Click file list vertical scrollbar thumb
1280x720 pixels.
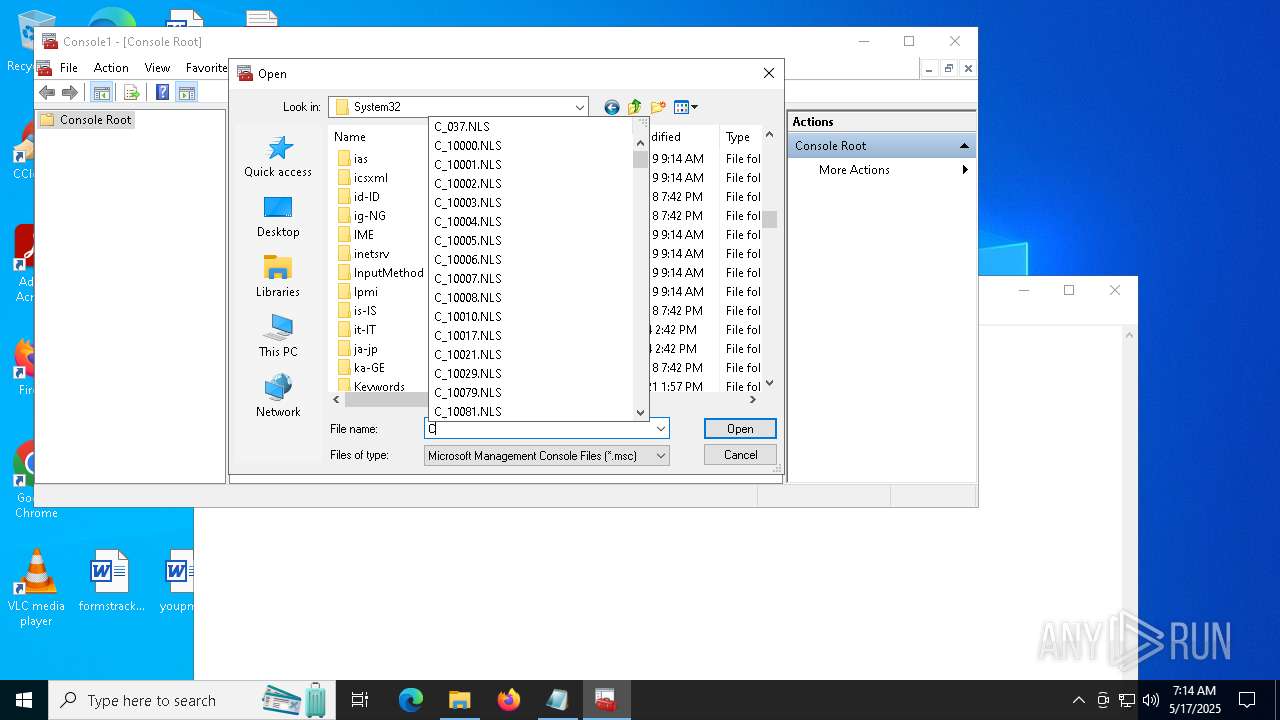click(x=770, y=219)
